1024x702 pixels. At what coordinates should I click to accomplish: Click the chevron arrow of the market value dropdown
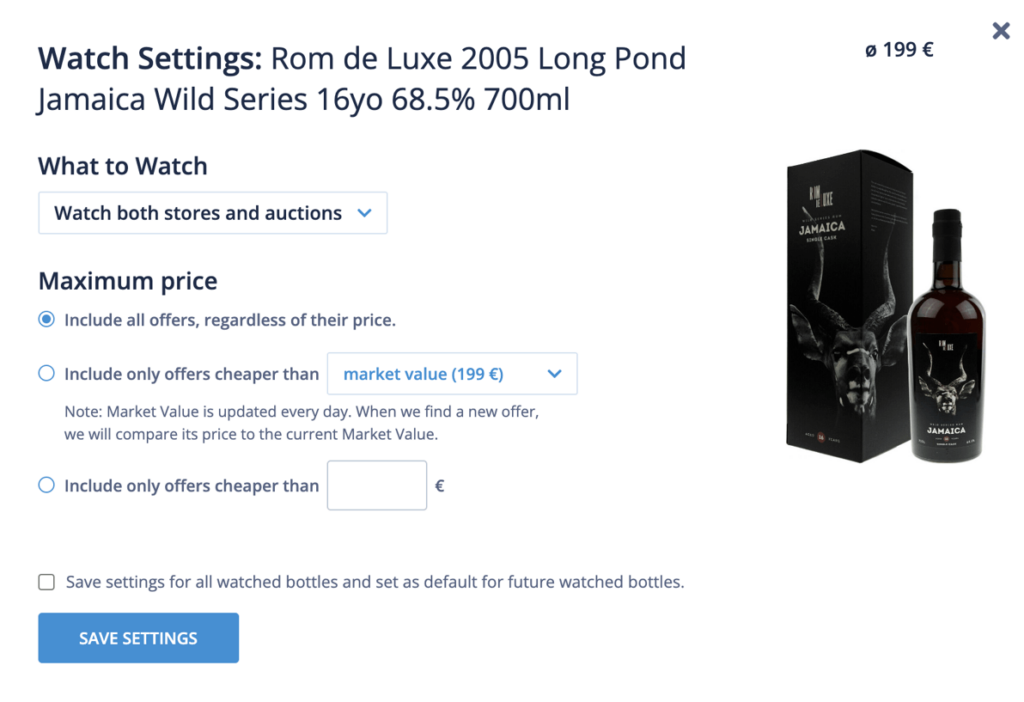pos(554,374)
